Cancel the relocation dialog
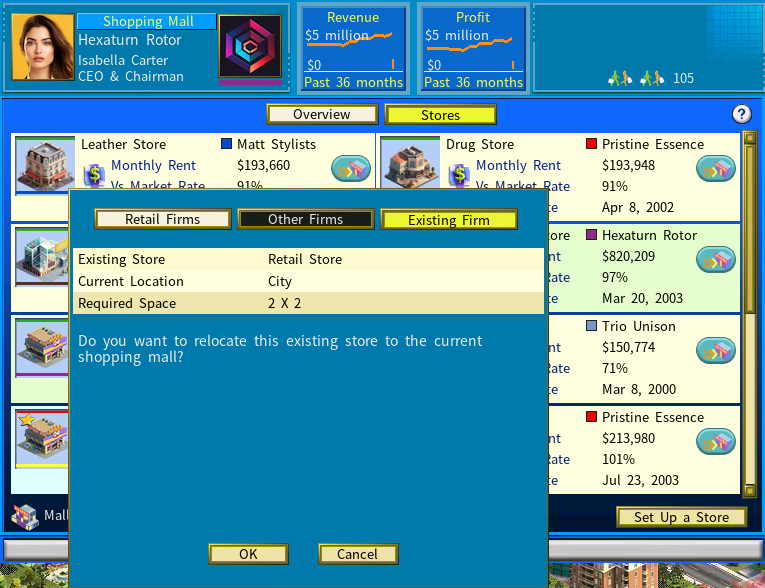The image size is (765, 588). click(x=357, y=554)
